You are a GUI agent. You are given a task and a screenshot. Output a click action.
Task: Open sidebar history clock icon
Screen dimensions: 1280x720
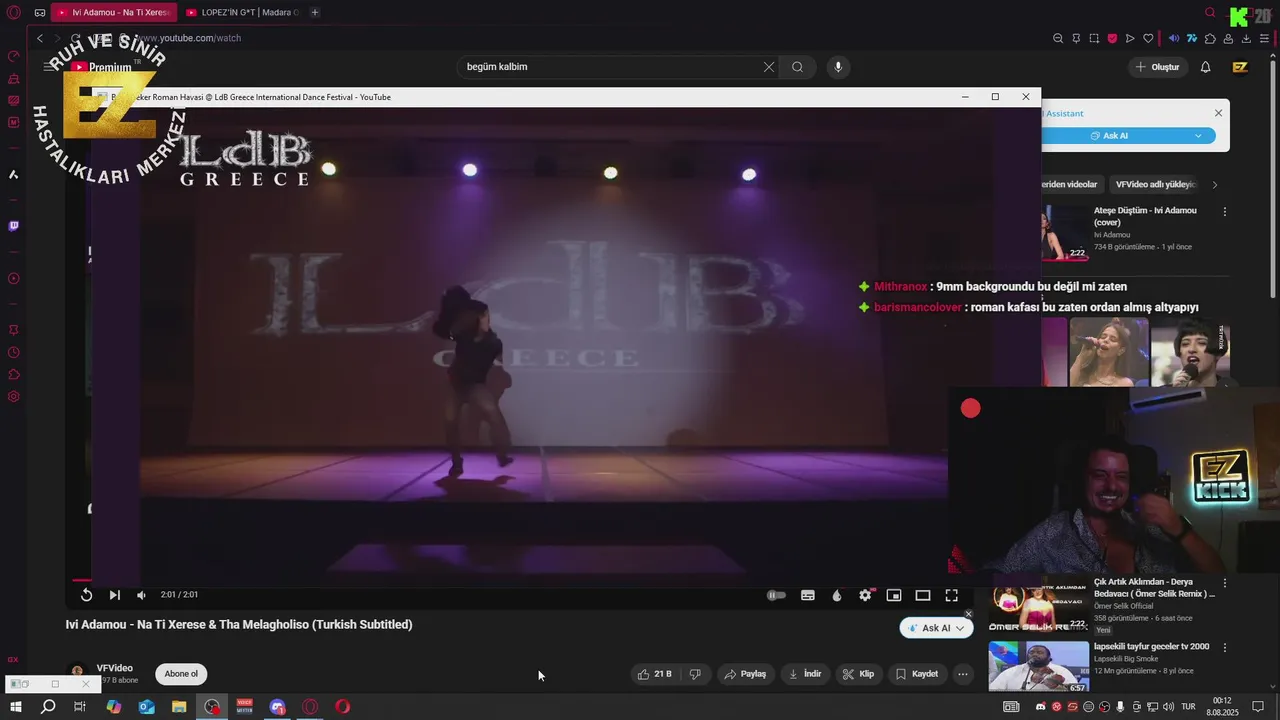click(14, 352)
